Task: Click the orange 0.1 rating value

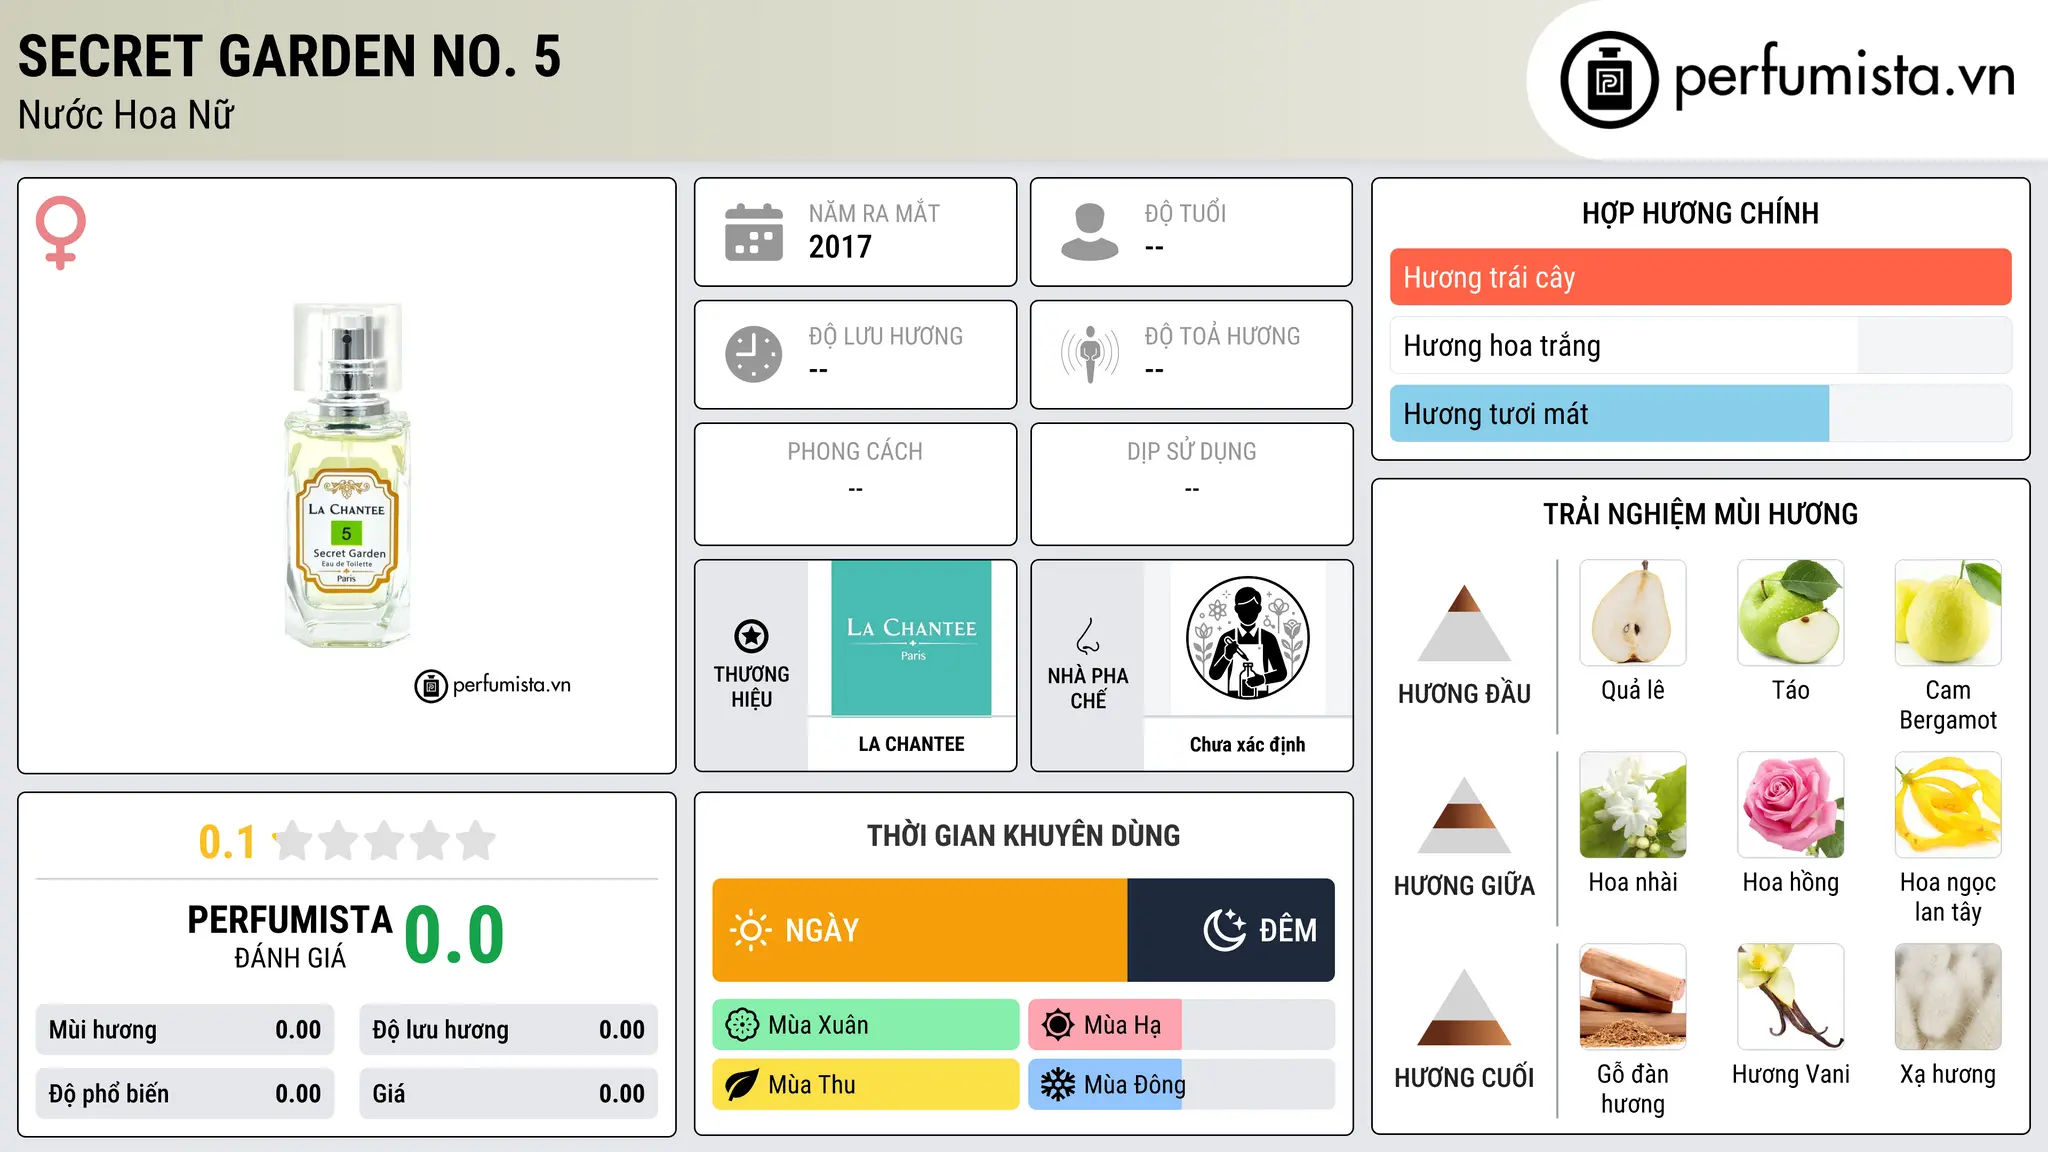Action: [x=227, y=842]
